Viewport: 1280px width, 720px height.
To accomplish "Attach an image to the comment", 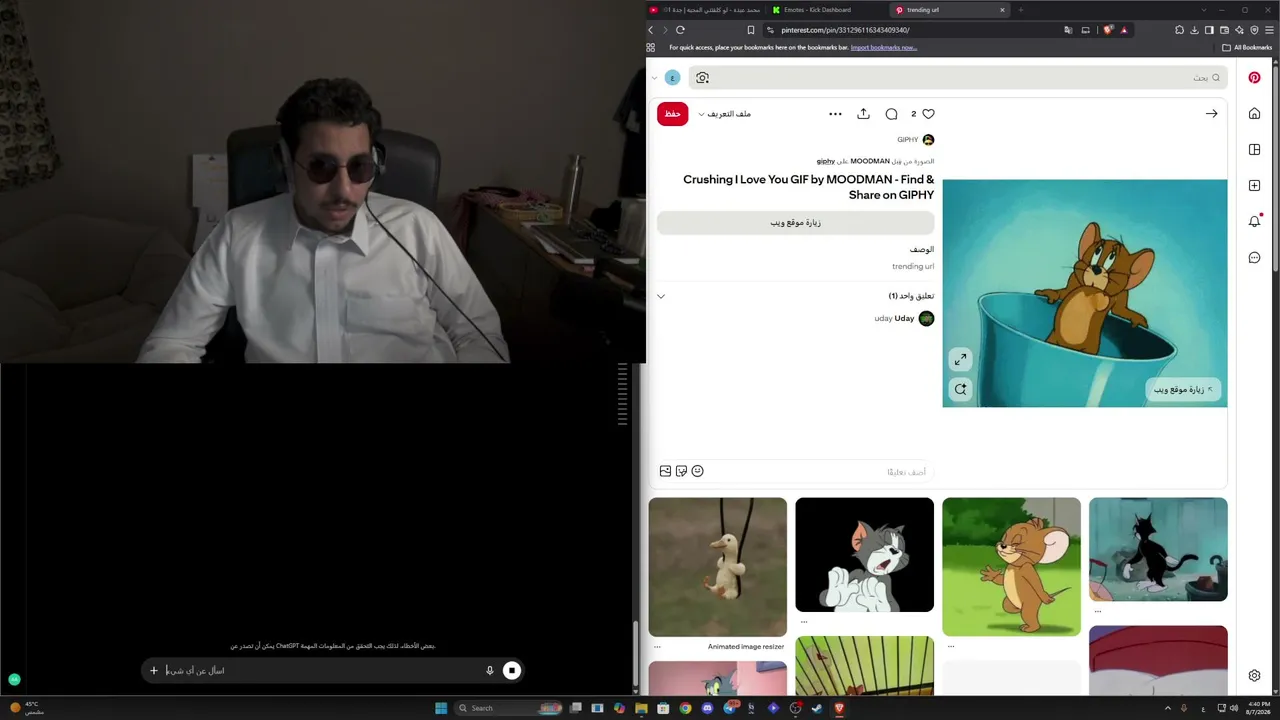I will pos(665,471).
